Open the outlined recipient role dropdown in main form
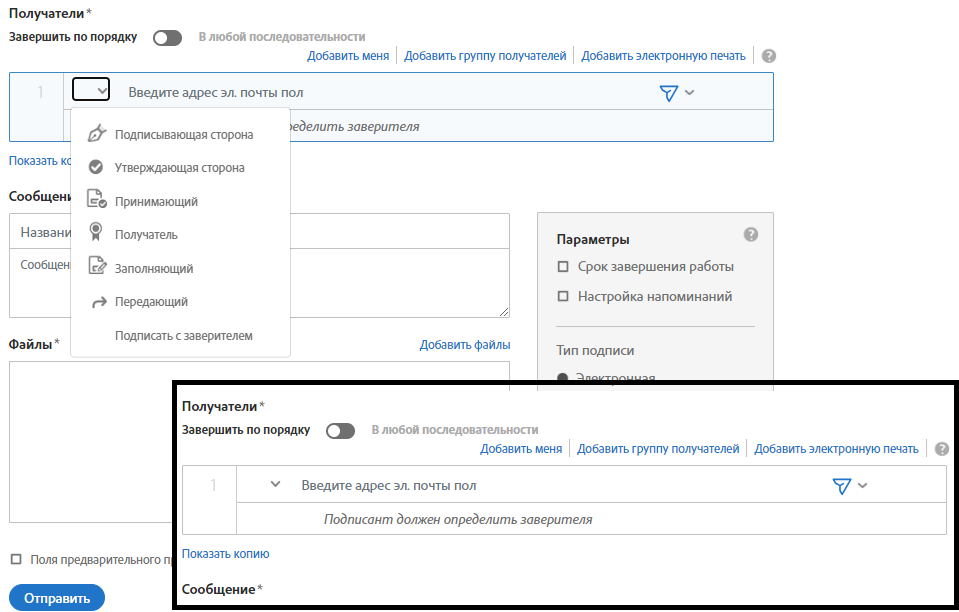This screenshot has height=612, width=959. [x=91, y=89]
